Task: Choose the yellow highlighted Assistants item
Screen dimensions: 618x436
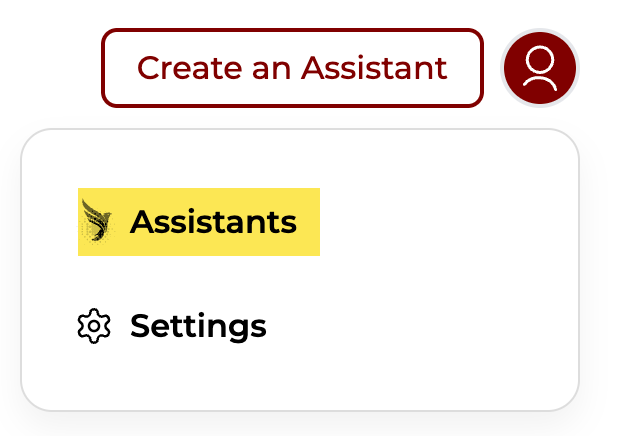Action: [199, 222]
